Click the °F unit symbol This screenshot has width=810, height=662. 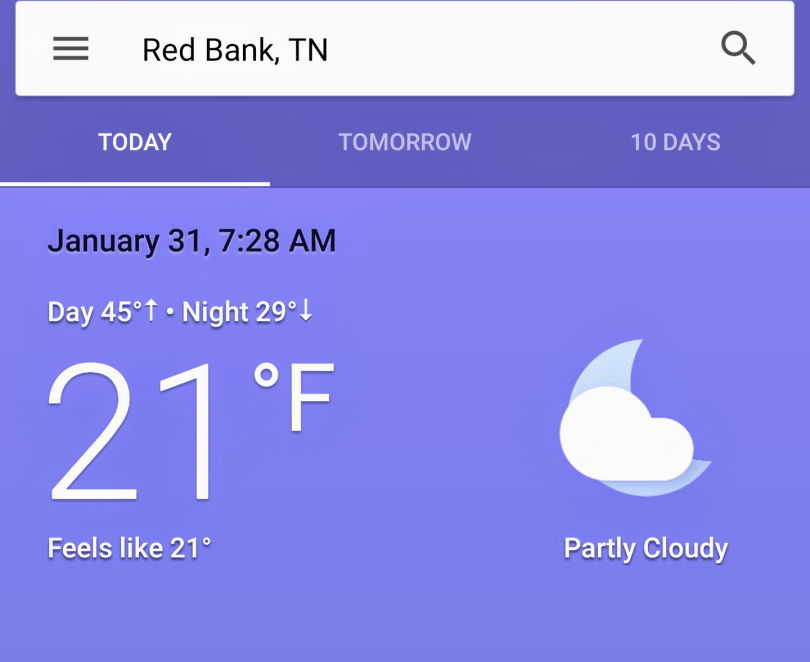click(x=294, y=397)
